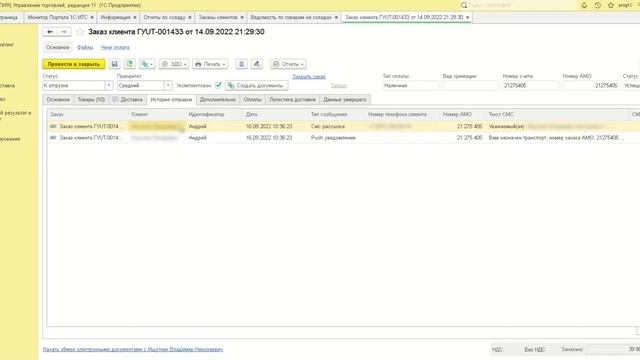Image resolution: width=640 pixels, height=360 pixels.
Task: Open the Логистика доставки tab
Action: click(292, 100)
